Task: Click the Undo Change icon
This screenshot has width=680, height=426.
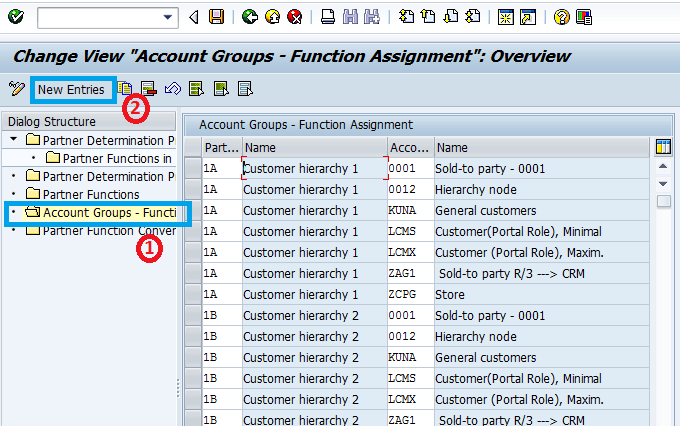Action: pyautogui.click(x=172, y=89)
